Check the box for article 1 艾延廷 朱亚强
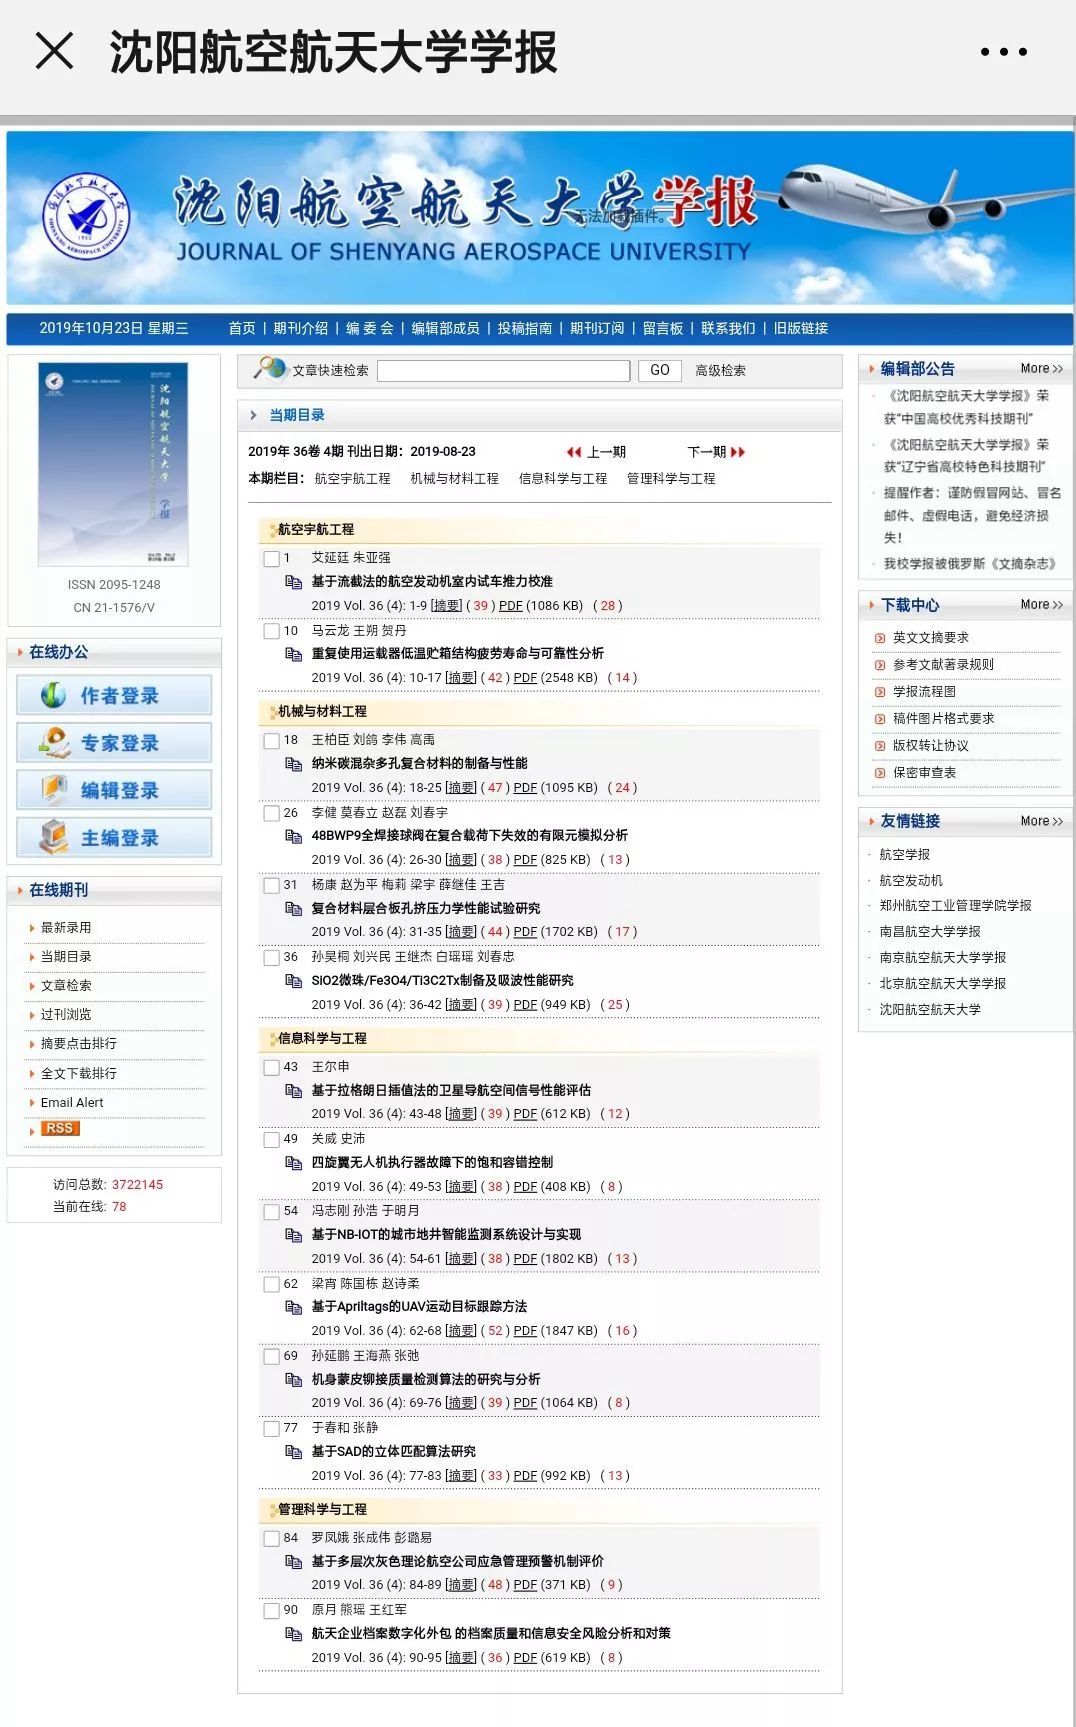 [271, 559]
